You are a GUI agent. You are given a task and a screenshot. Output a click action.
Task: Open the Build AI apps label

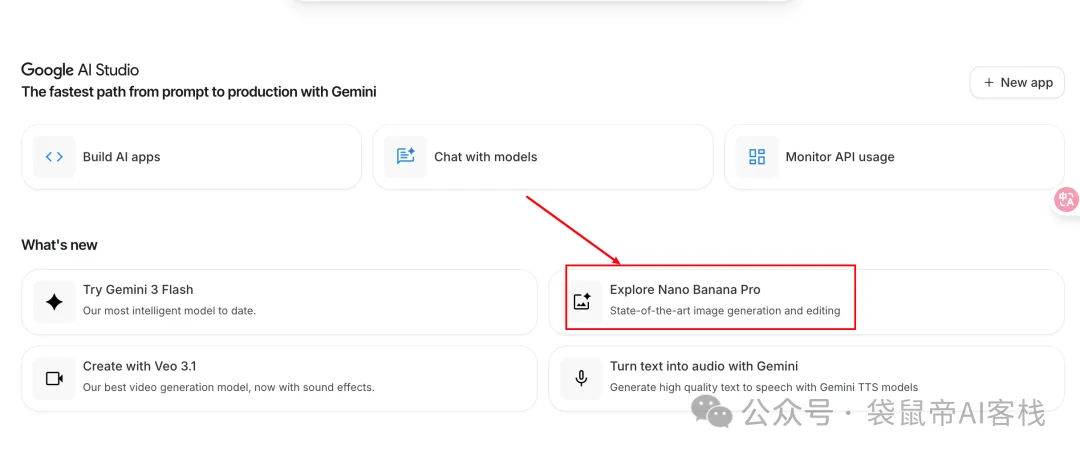tap(121, 157)
